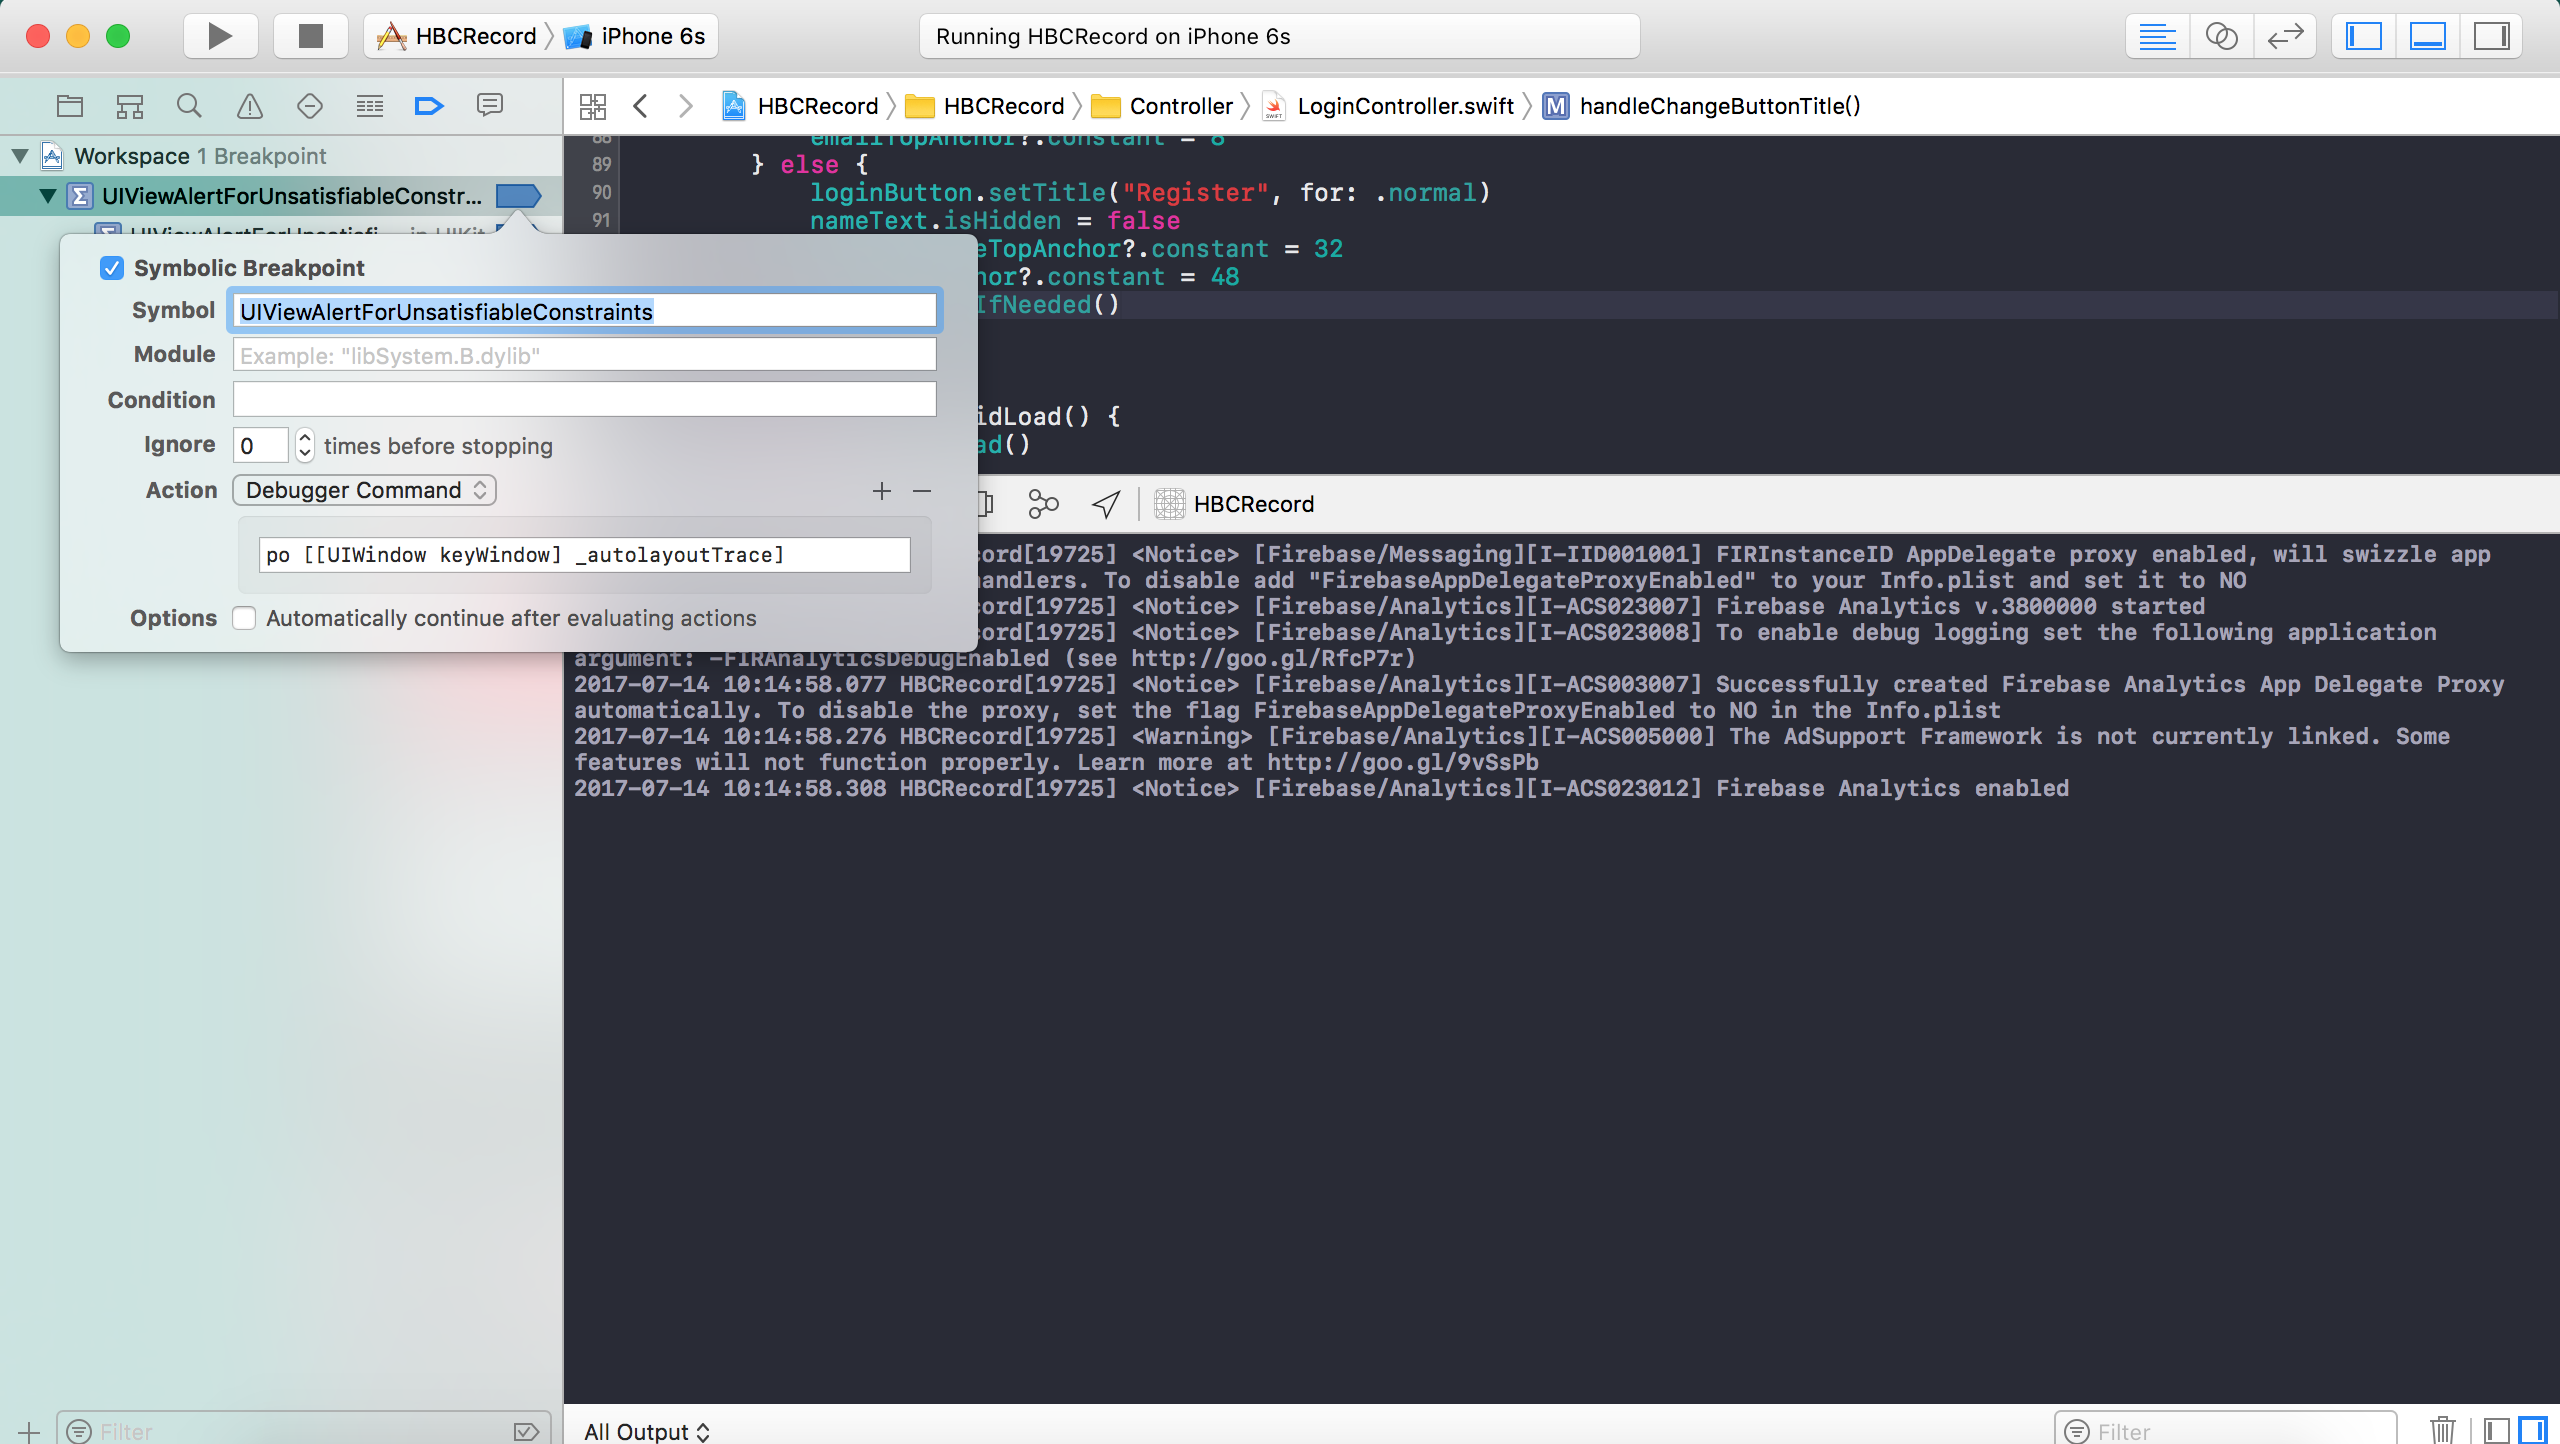This screenshot has height=1444, width=2560.
Task: Open the All Output popup menu
Action: click(646, 1431)
